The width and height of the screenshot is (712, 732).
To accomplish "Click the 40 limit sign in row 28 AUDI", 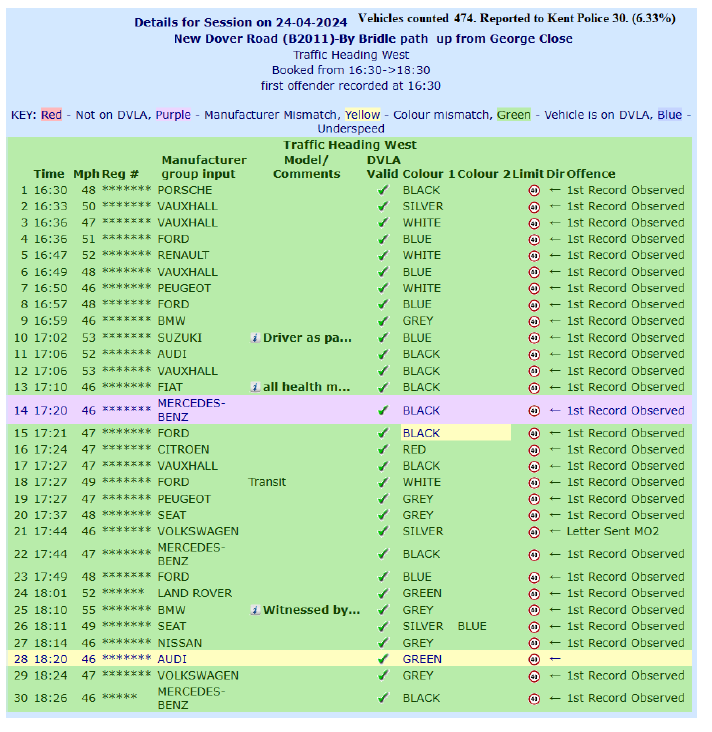I will [x=534, y=659].
